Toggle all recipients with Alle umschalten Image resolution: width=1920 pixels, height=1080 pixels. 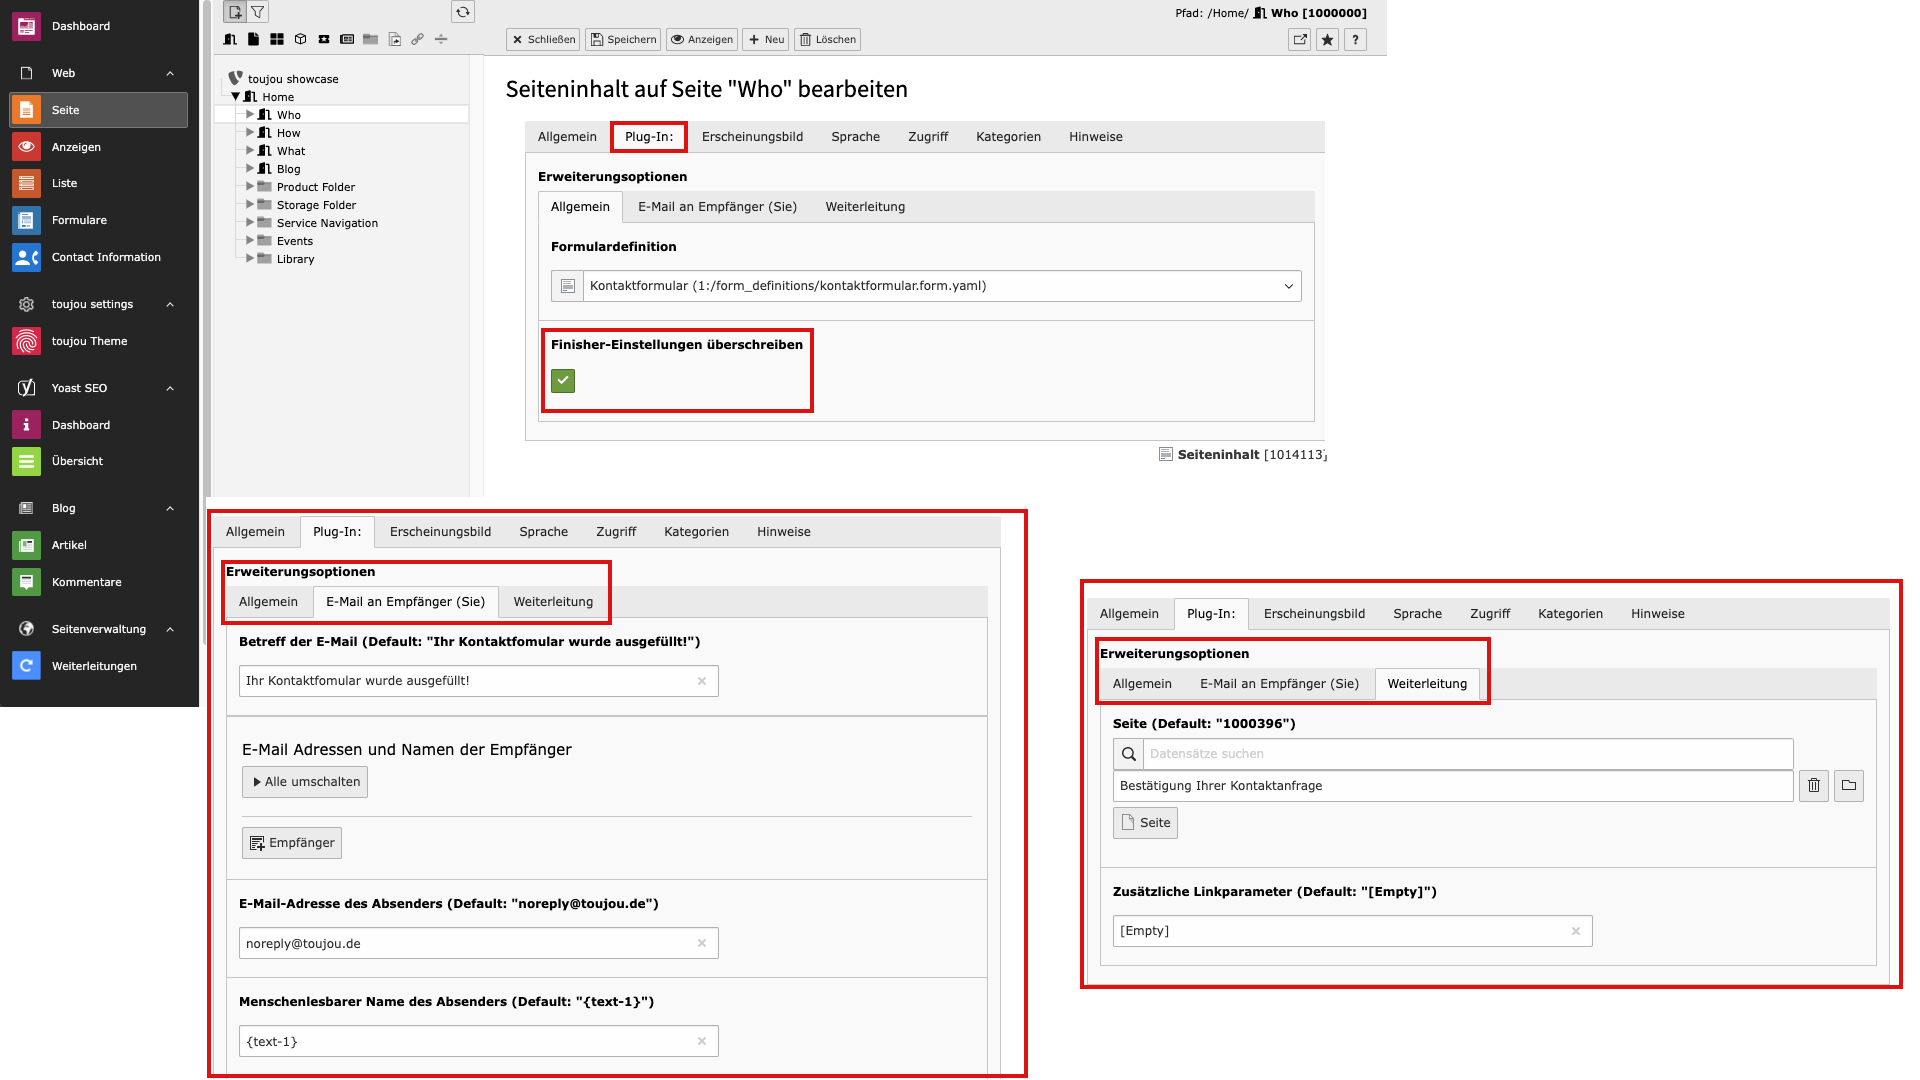305,782
